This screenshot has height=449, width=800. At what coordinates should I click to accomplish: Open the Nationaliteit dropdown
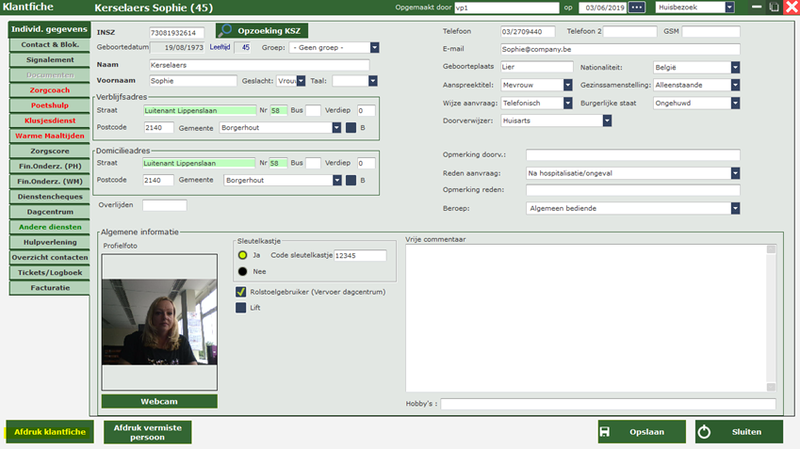(x=735, y=67)
